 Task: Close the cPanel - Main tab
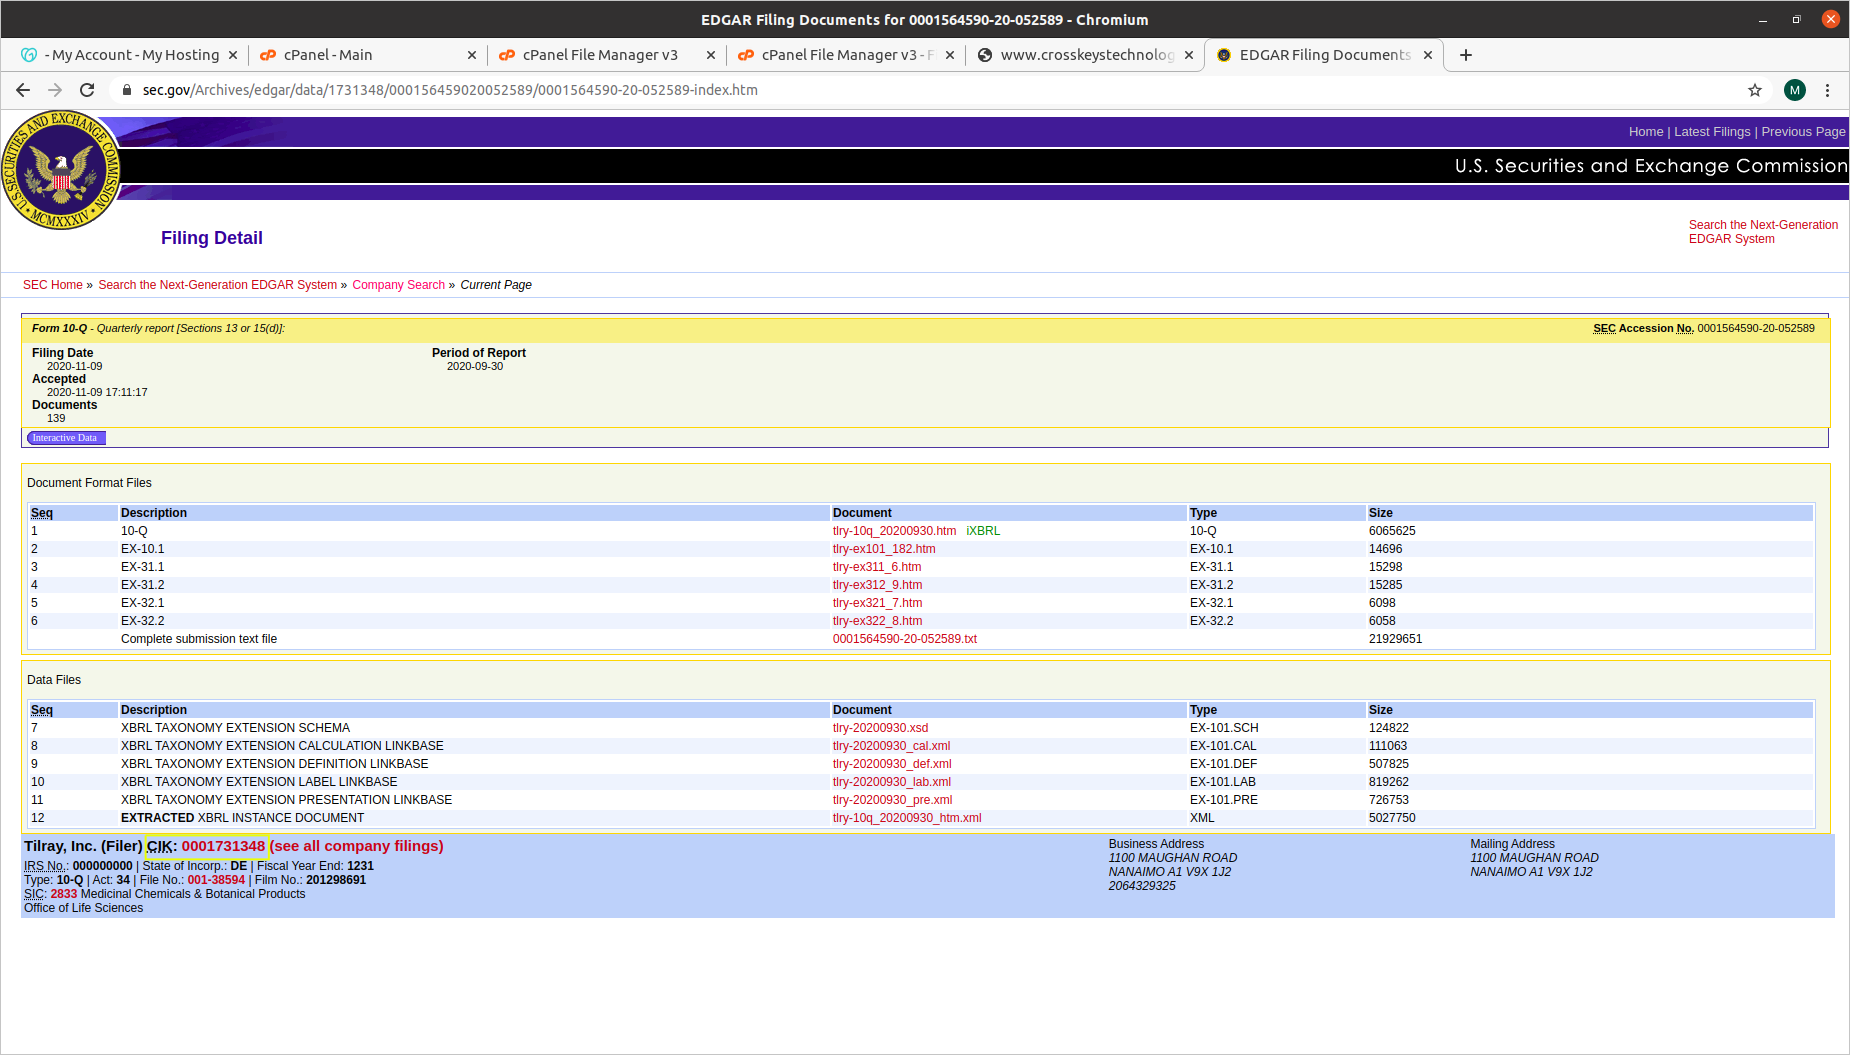coord(472,55)
